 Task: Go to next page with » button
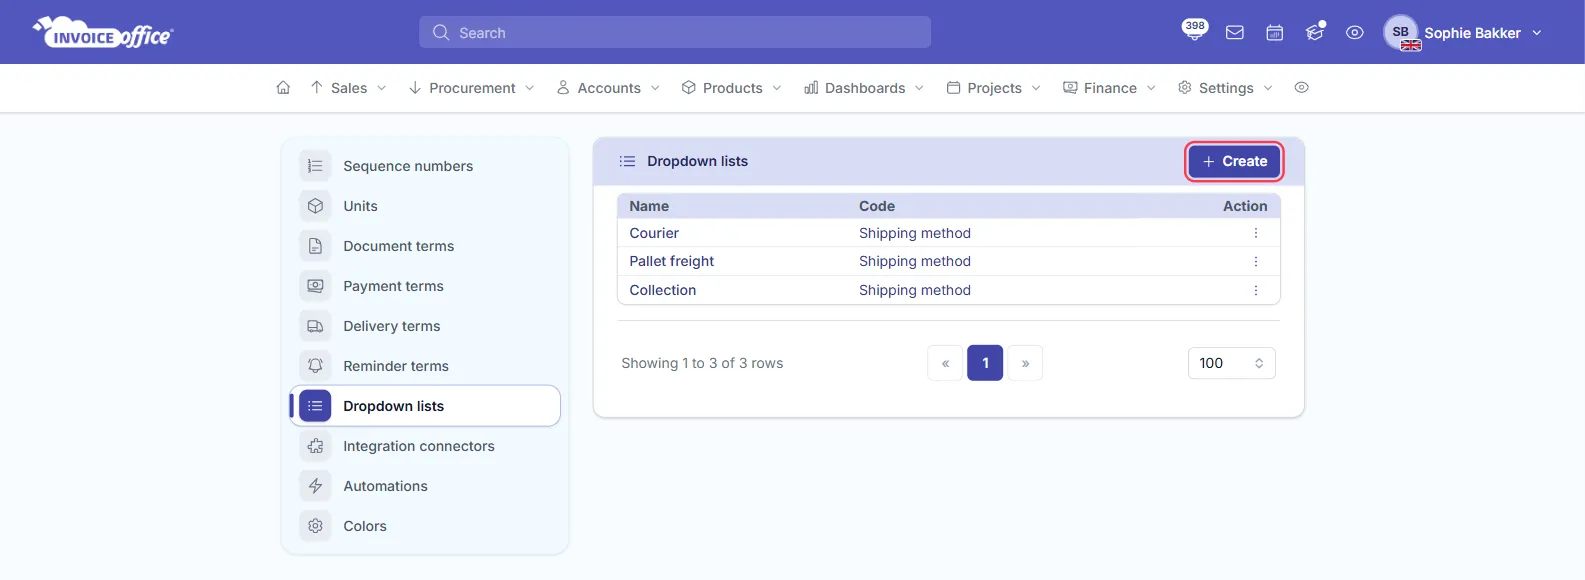(x=1025, y=363)
